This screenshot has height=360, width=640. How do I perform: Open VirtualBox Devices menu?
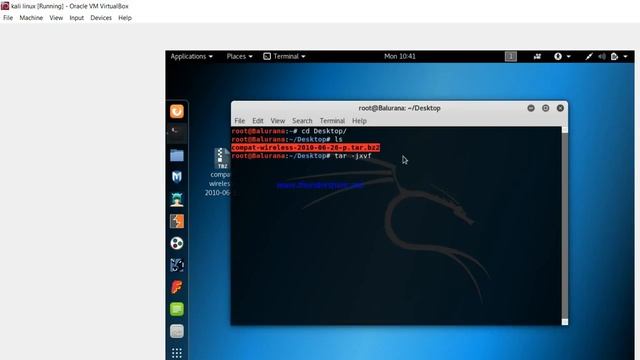[101, 18]
